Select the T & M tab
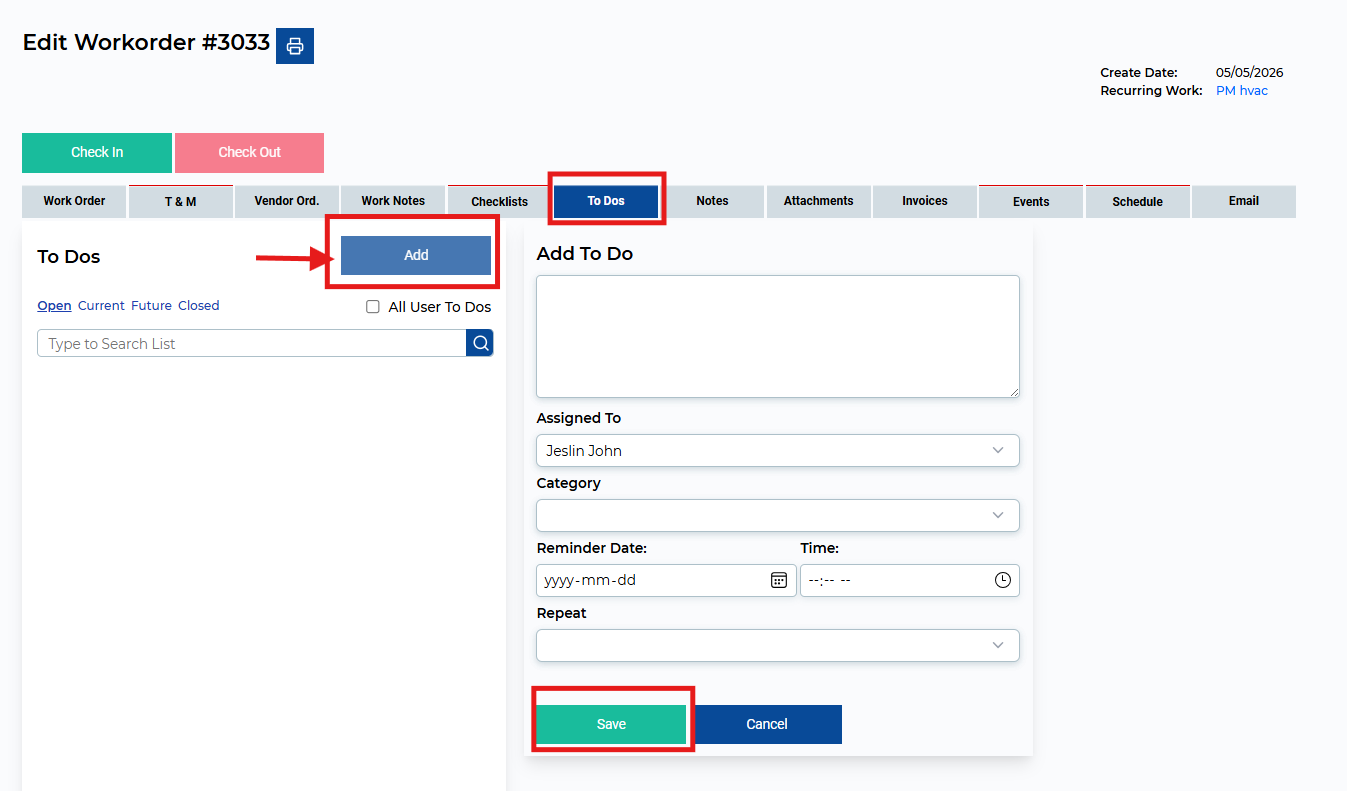The height and width of the screenshot is (791, 1347). pos(181,201)
